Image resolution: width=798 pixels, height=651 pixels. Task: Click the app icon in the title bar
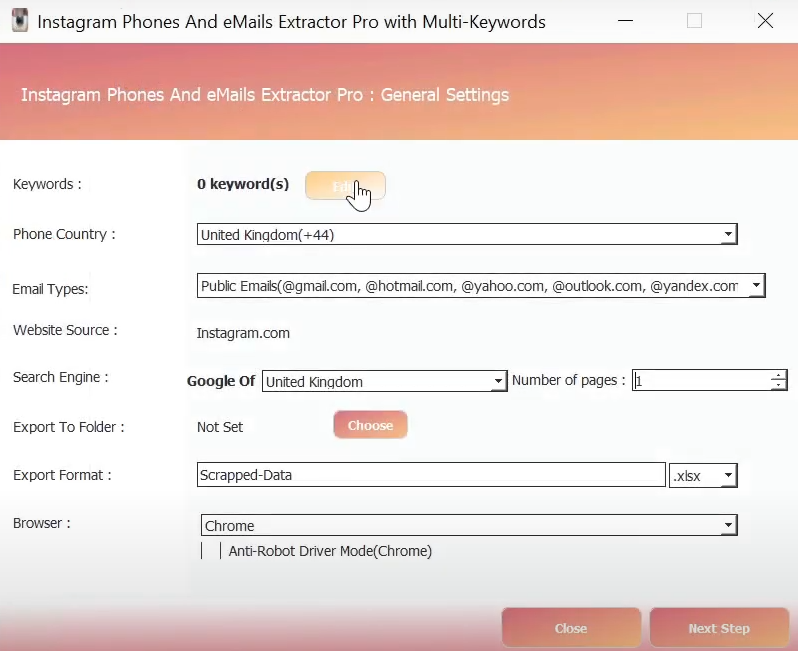(19, 21)
